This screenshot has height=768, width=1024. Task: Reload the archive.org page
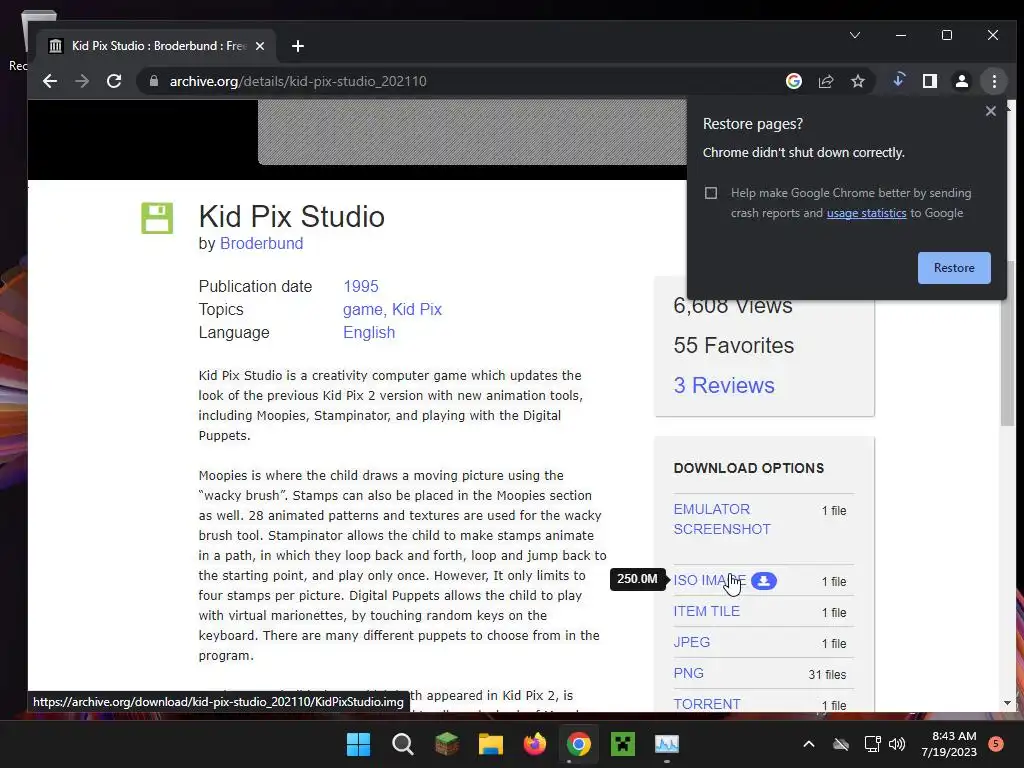[x=114, y=81]
